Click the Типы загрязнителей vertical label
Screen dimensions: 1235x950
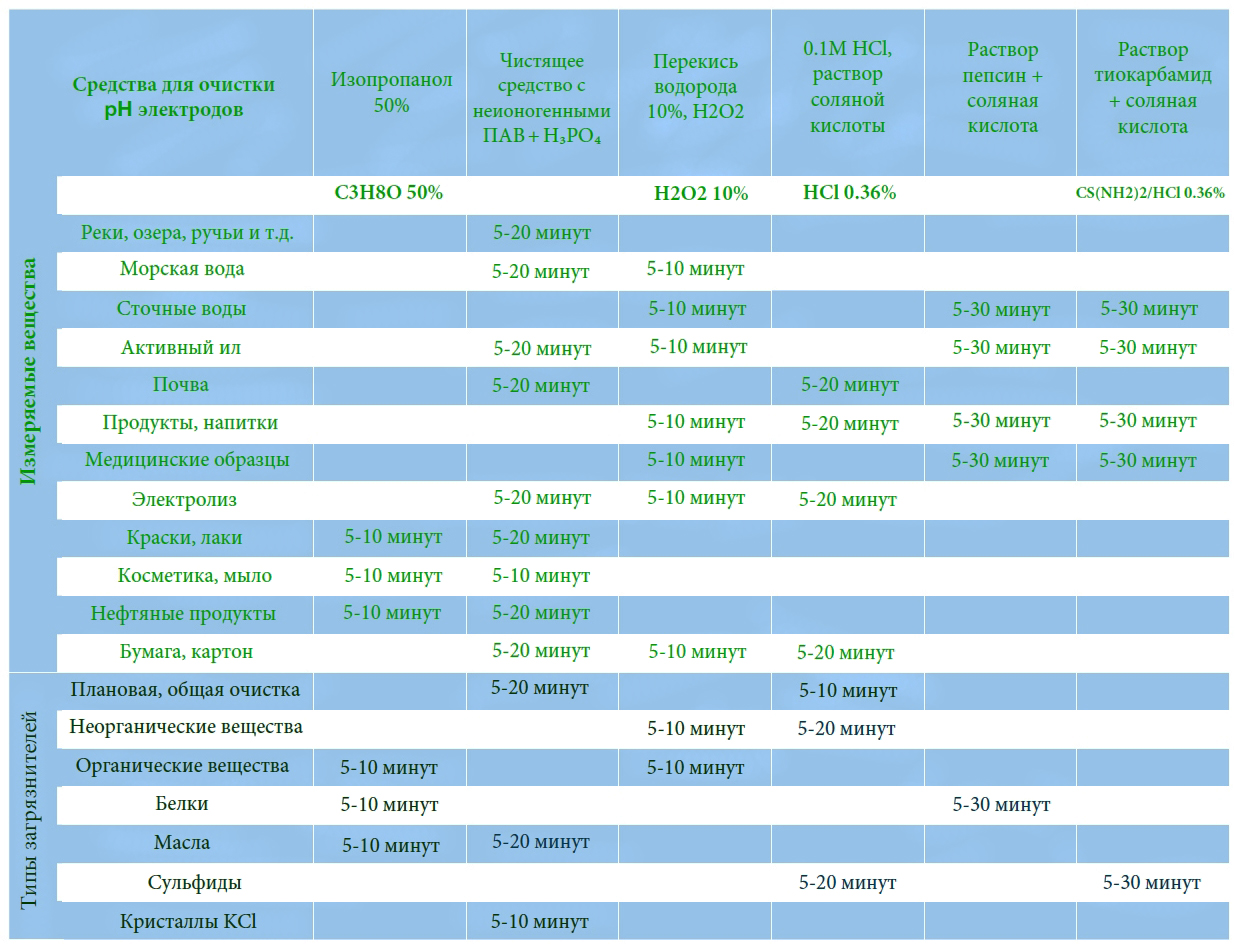[x=29, y=810]
